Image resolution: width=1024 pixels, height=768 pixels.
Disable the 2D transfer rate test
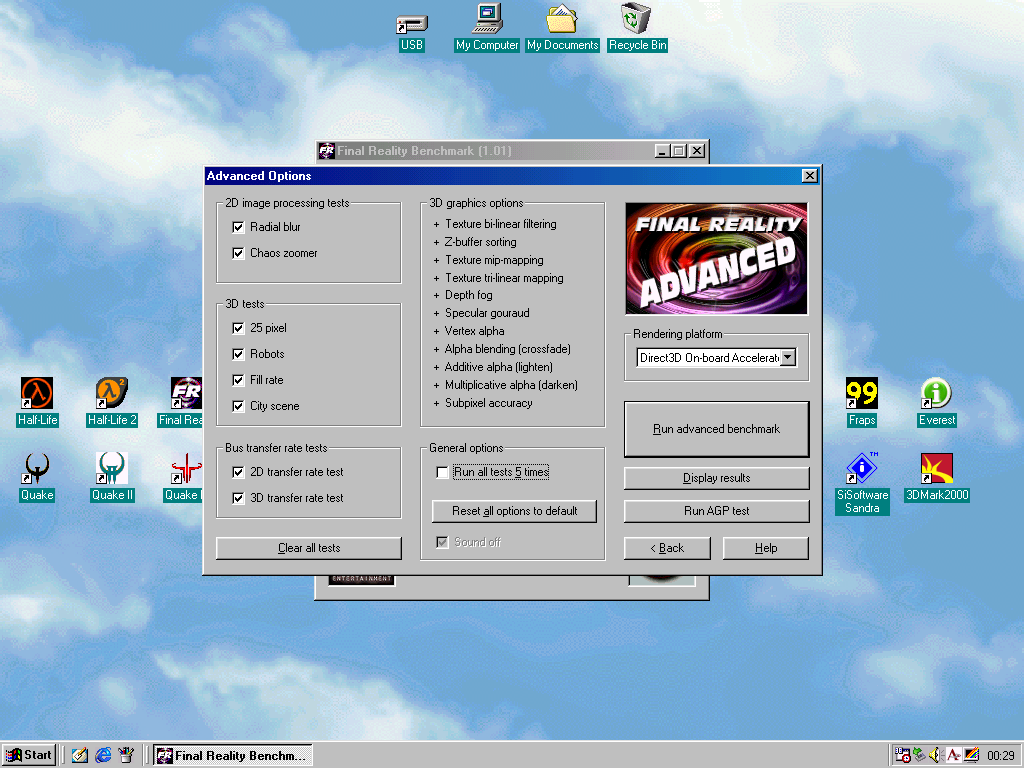click(238, 472)
